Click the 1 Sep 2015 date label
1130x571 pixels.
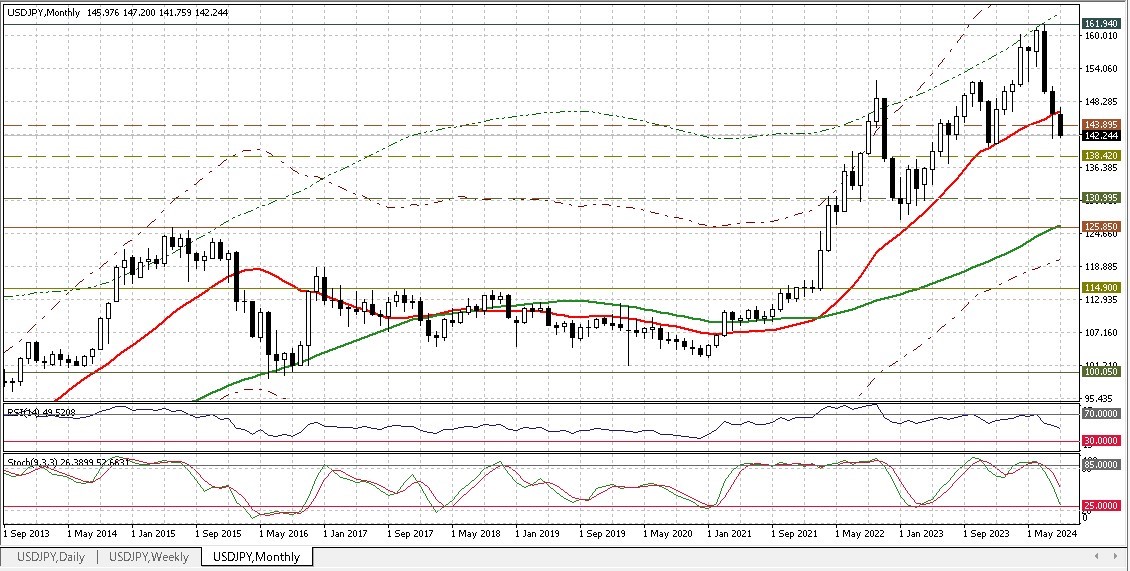click(x=219, y=534)
